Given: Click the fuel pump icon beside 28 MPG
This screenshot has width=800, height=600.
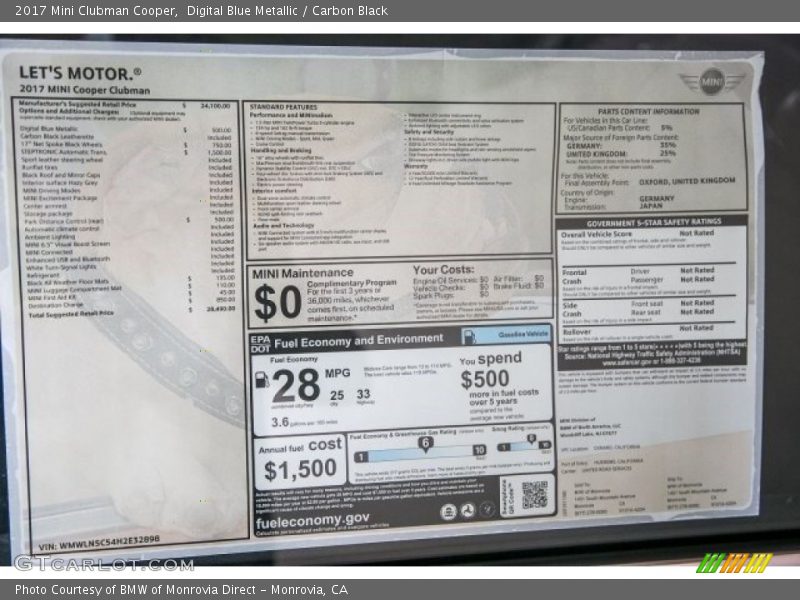Looking at the screenshot, I should (262, 380).
